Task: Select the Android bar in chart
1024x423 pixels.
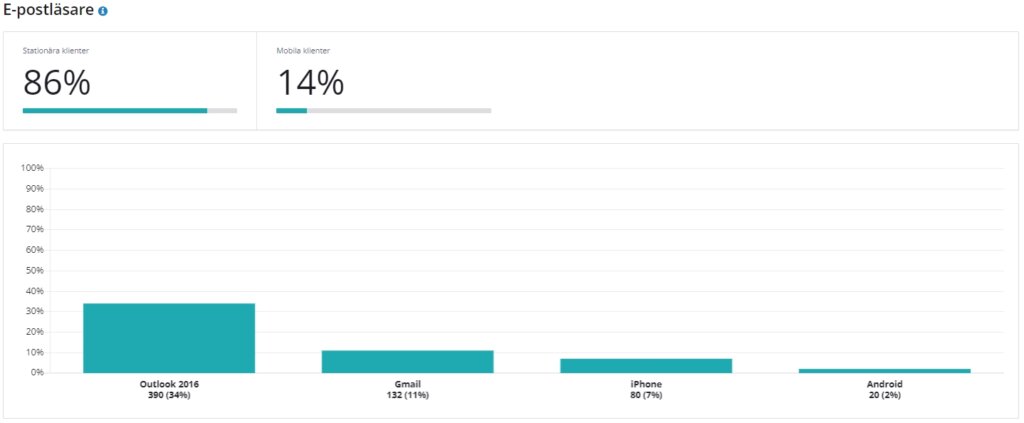Action: pyautogui.click(x=884, y=371)
